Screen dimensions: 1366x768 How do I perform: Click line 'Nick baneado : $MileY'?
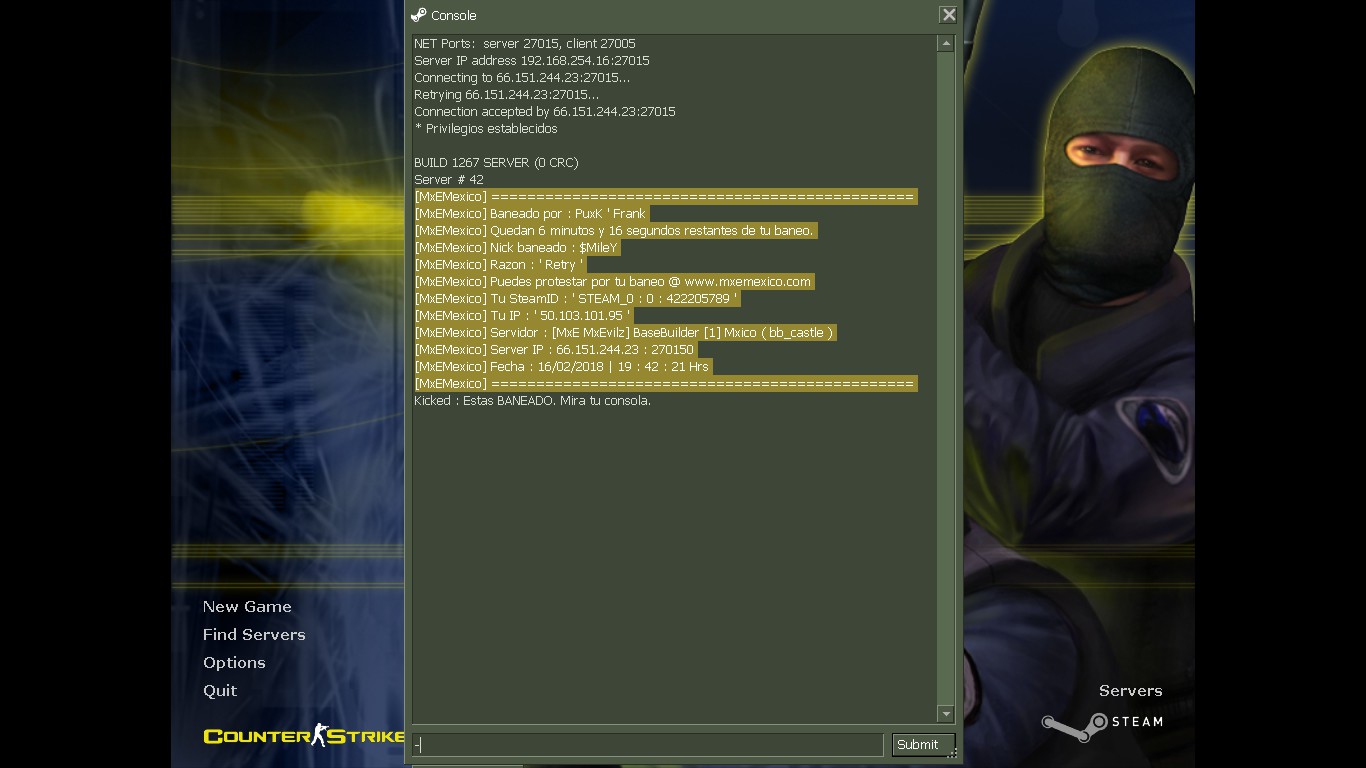click(517, 248)
